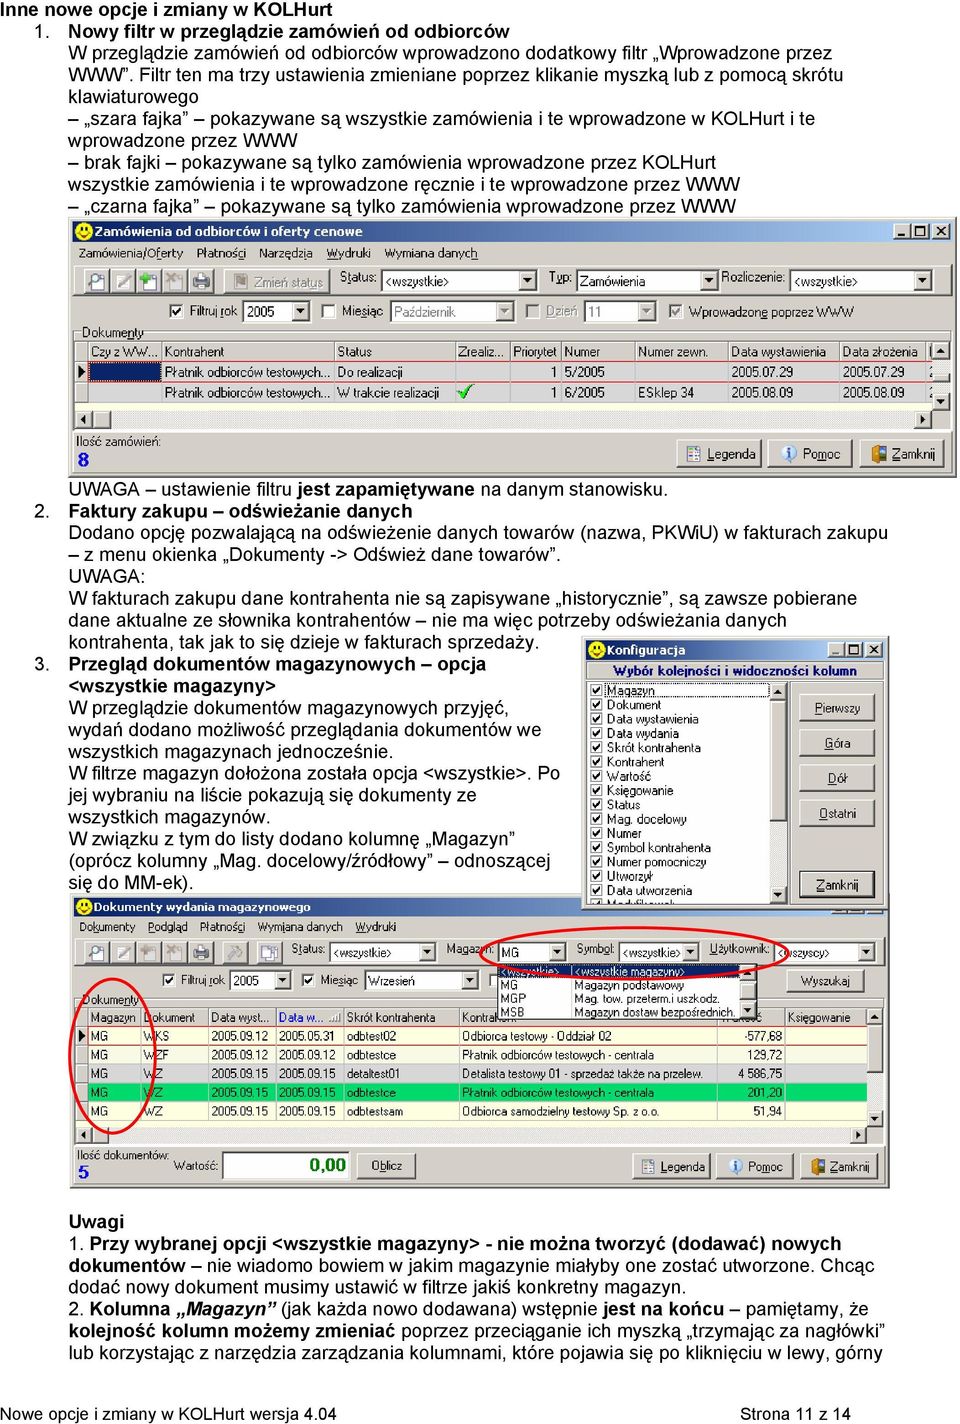Screen dimensions: 960x1424
Task: Click the printer icon in Zamówienia od odbiorców toolbar
Action: click(x=202, y=282)
